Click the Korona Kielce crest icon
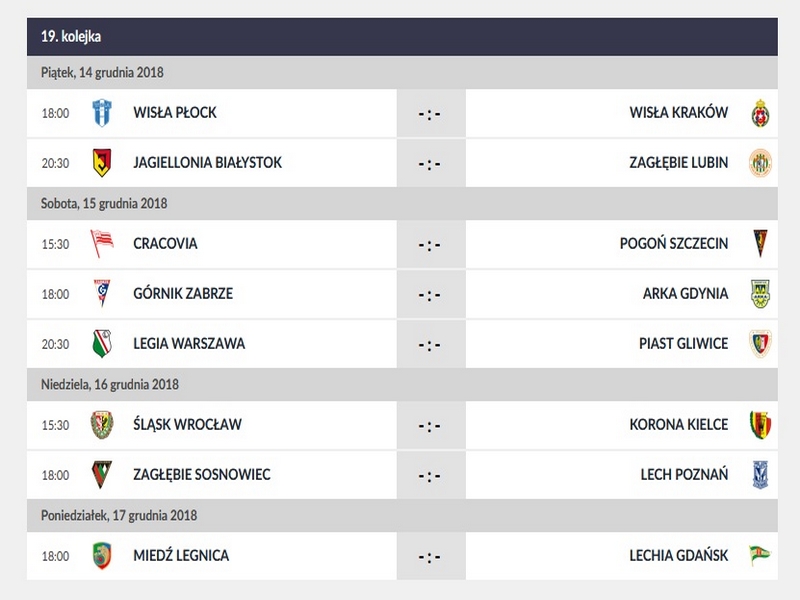The width and height of the screenshot is (800, 600). click(761, 424)
